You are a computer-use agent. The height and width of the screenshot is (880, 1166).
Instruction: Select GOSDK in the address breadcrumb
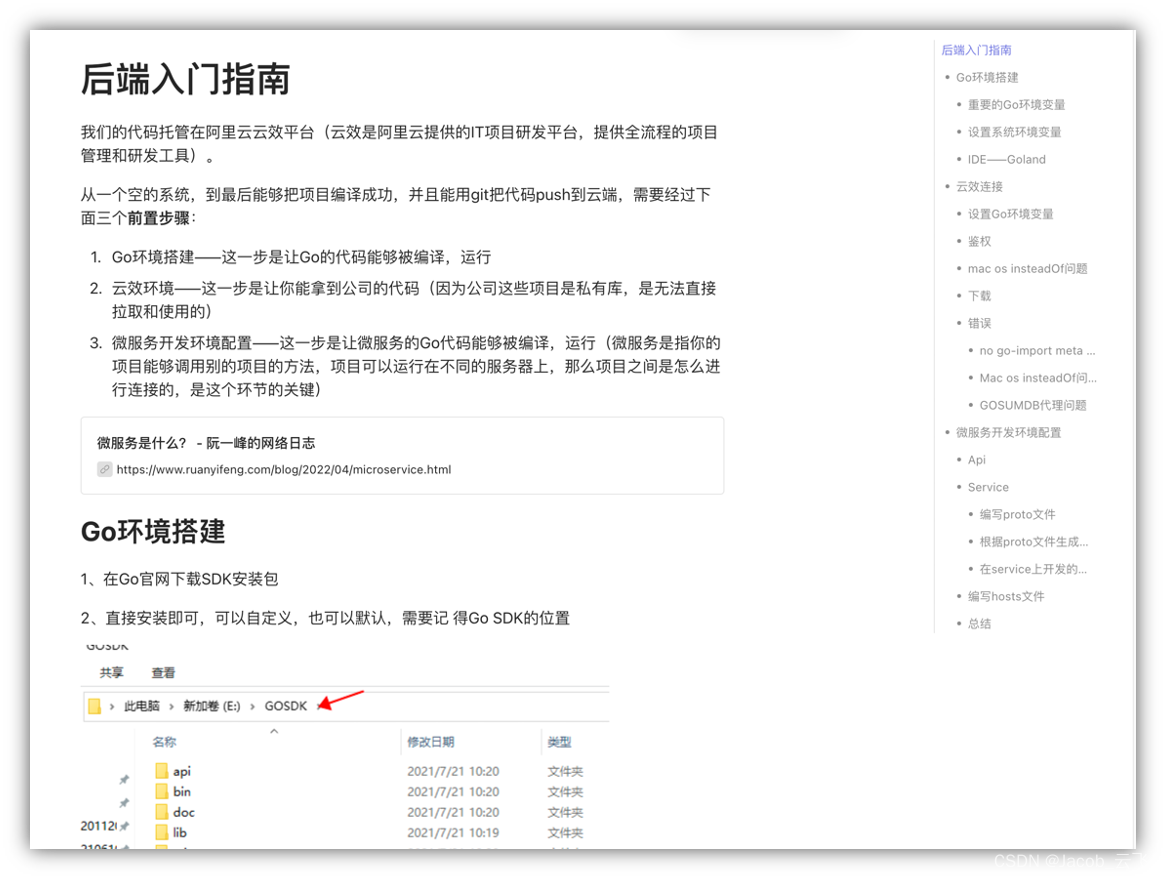coord(286,706)
